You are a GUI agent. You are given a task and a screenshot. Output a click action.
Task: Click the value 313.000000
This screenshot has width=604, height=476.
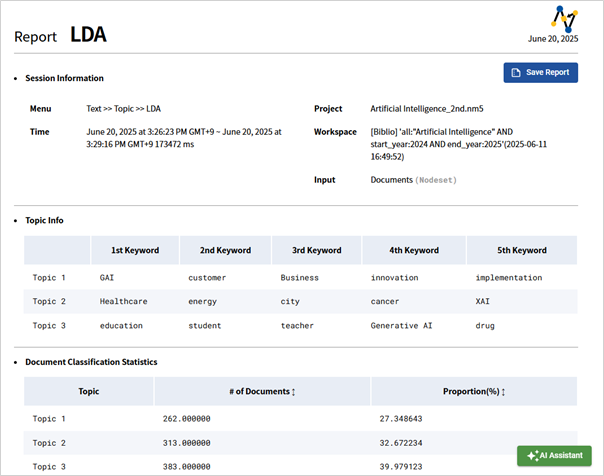pyautogui.click(x=186, y=443)
